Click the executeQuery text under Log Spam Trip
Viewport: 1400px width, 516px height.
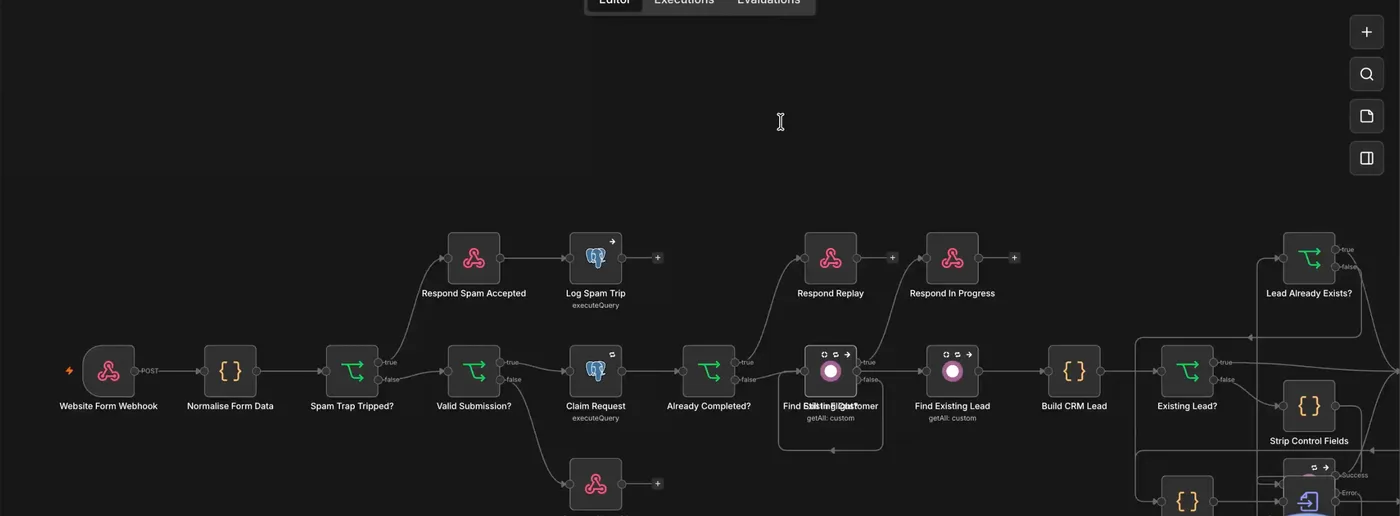596,305
